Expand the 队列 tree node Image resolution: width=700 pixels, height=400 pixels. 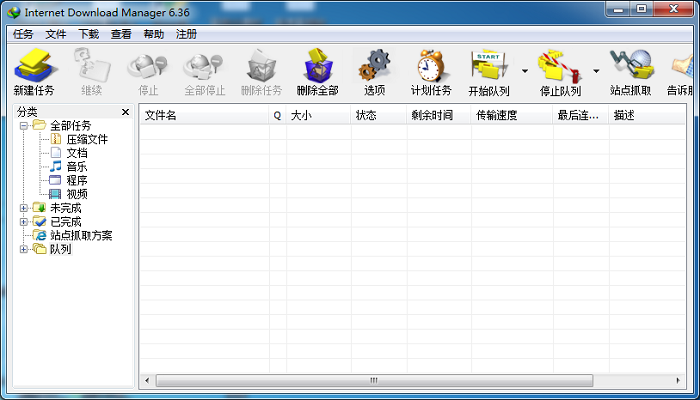click(x=24, y=250)
